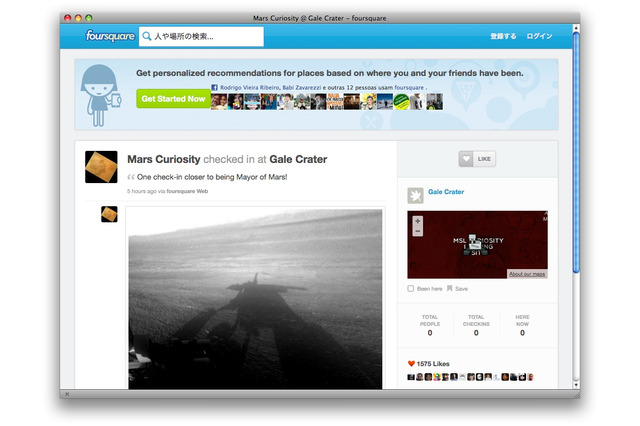Click the HERE NOW count
This screenshot has width=640, height=426.
522,333
